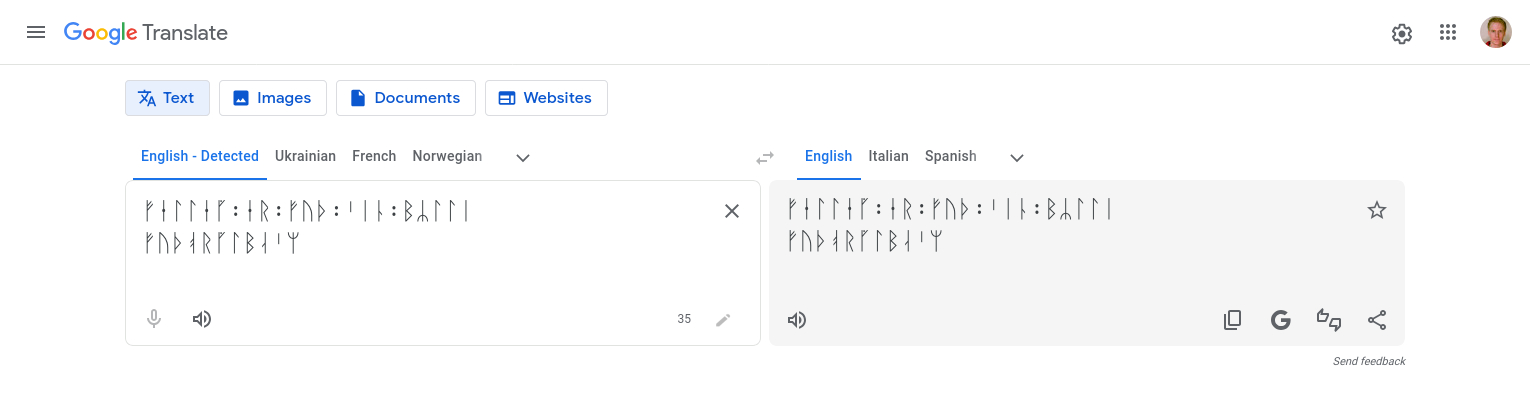The width and height of the screenshot is (1530, 400).
Task: Save translation with the star
Action: [1377, 210]
